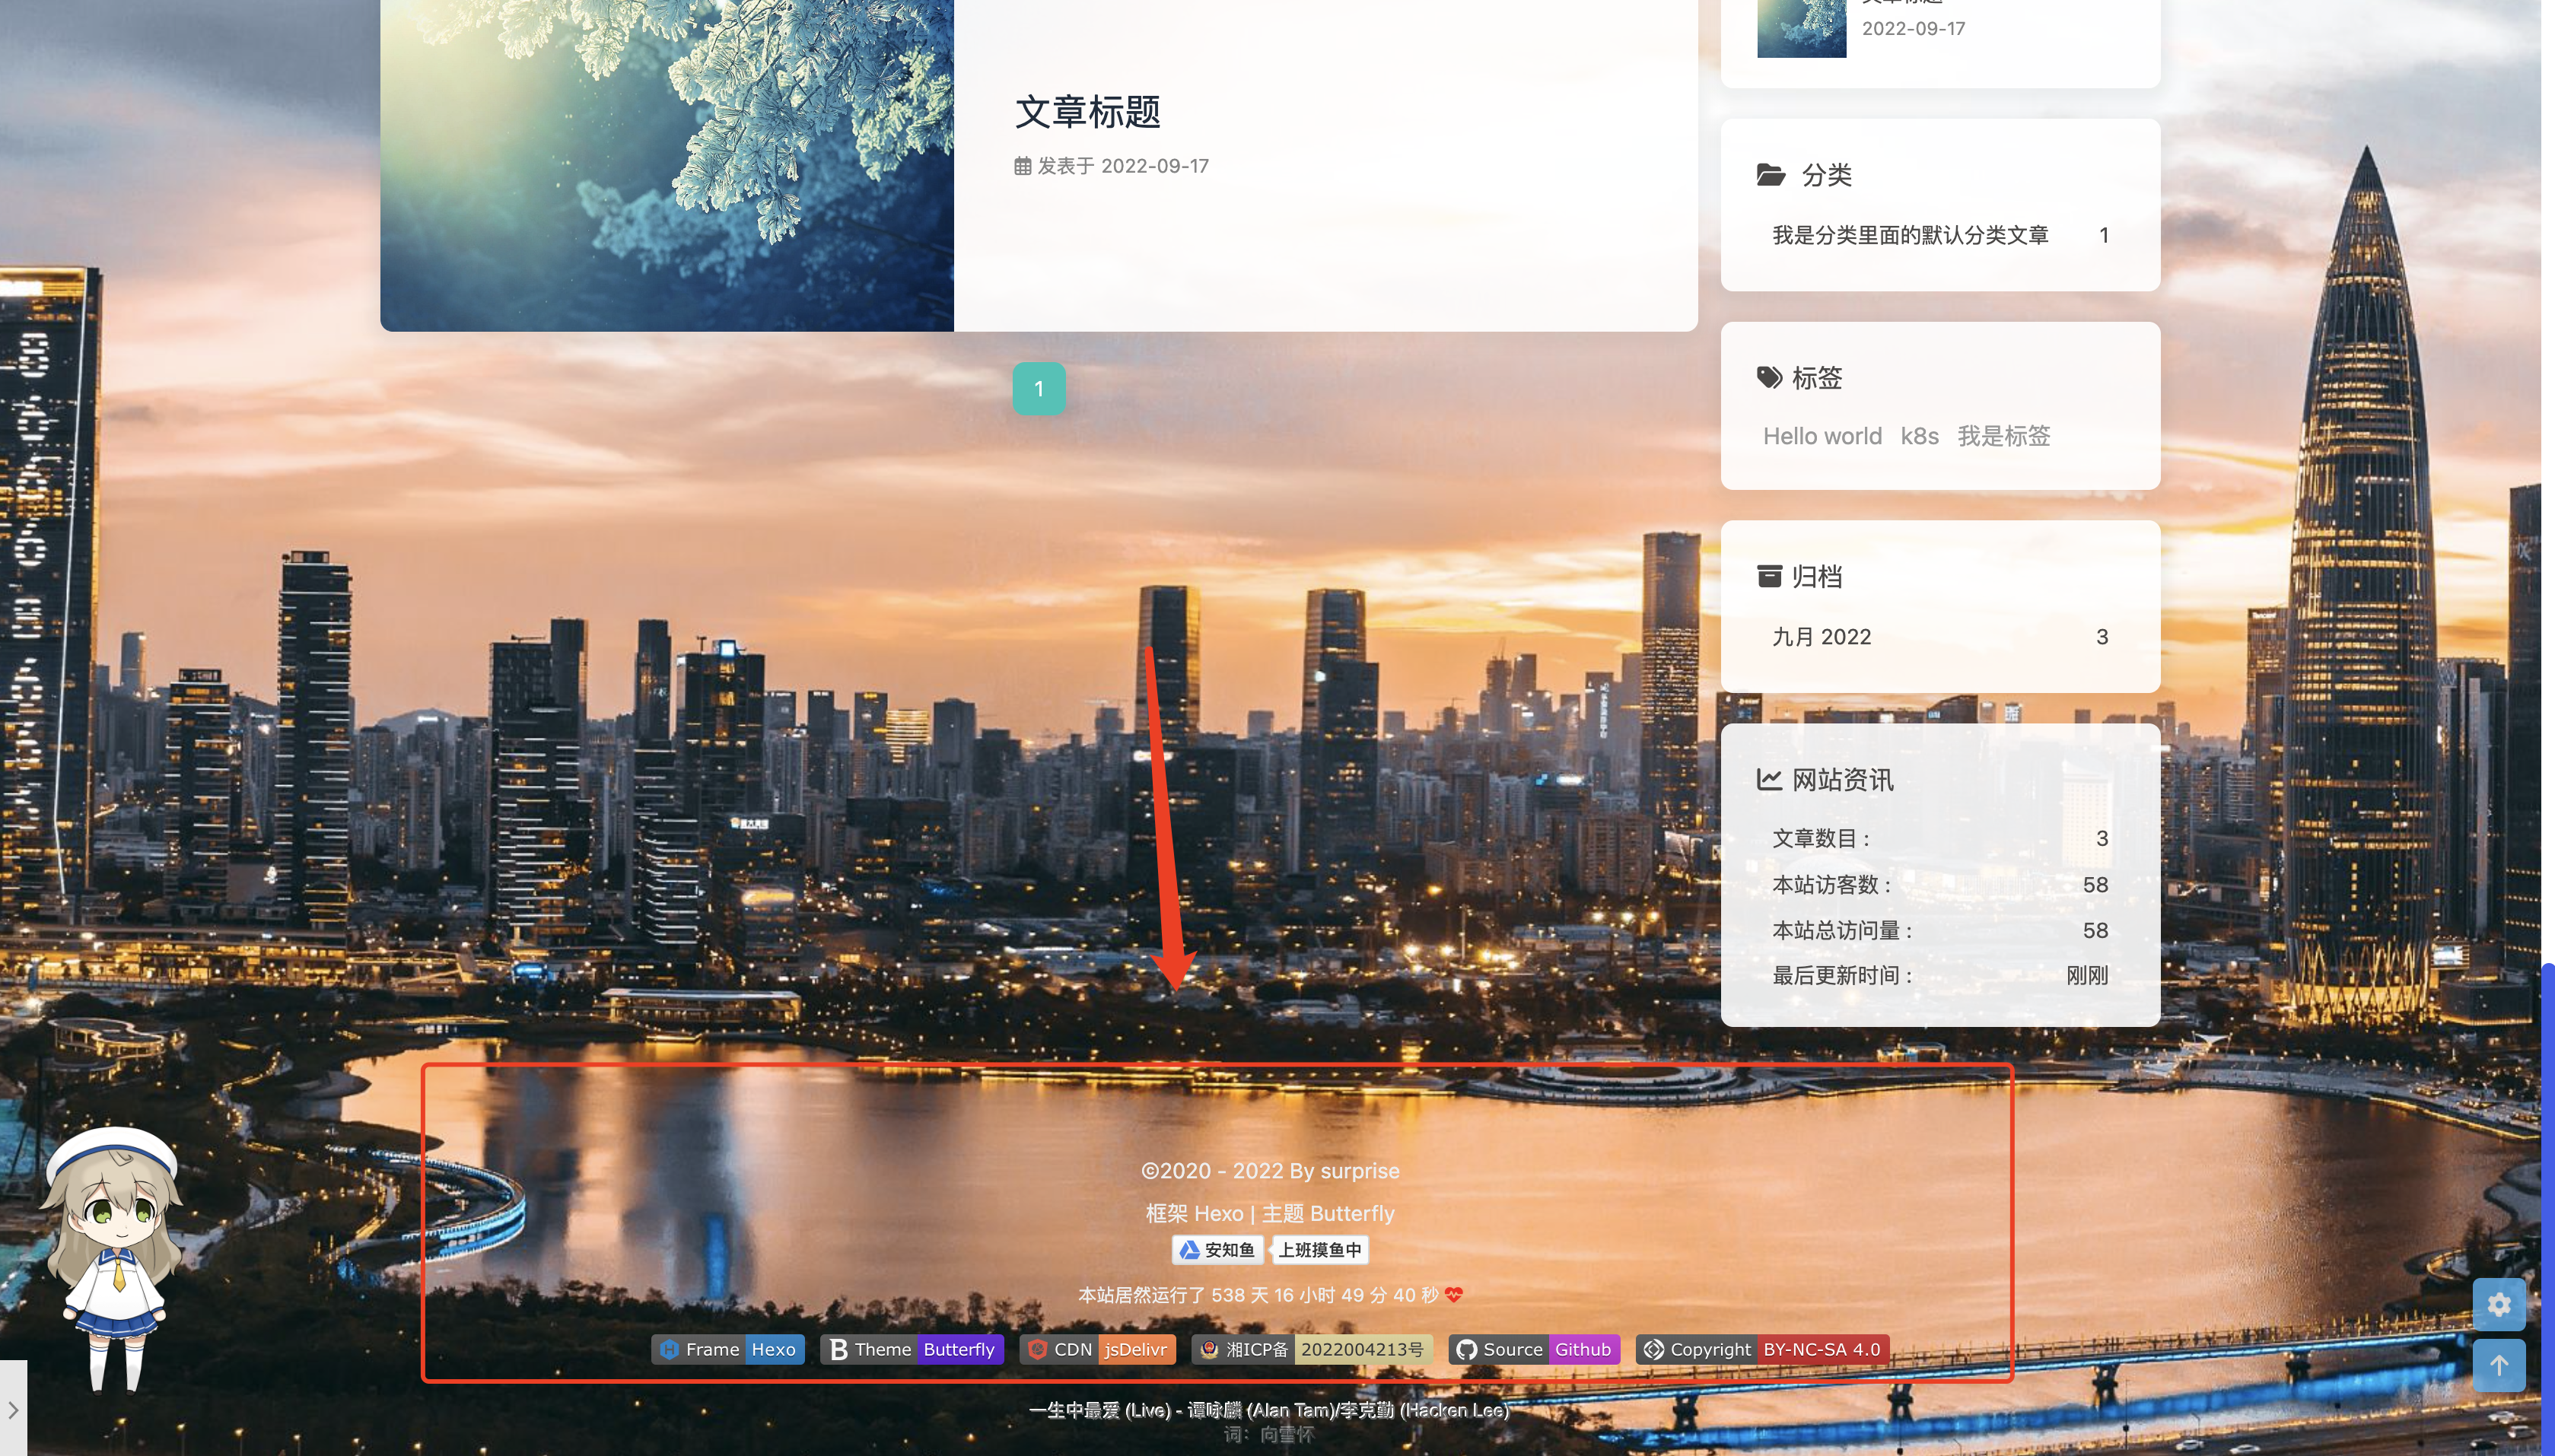The image size is (2555, 1456).
Task: Click the 上班摸鱼中 badge
Action: pos(1319,1250)
